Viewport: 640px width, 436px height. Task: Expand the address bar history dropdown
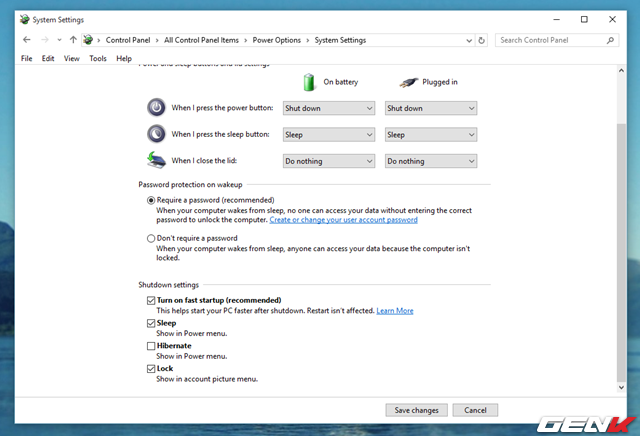pos(469,40)
